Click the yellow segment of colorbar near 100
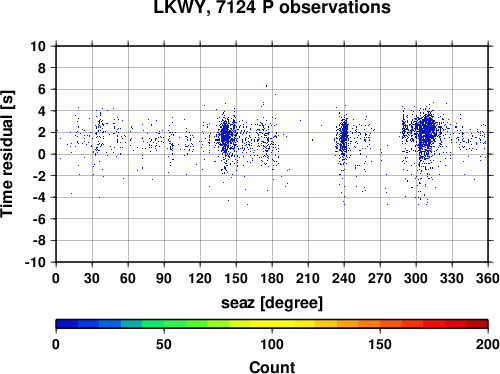Screen dimensions: 500x374 click(x=272, y=324)
